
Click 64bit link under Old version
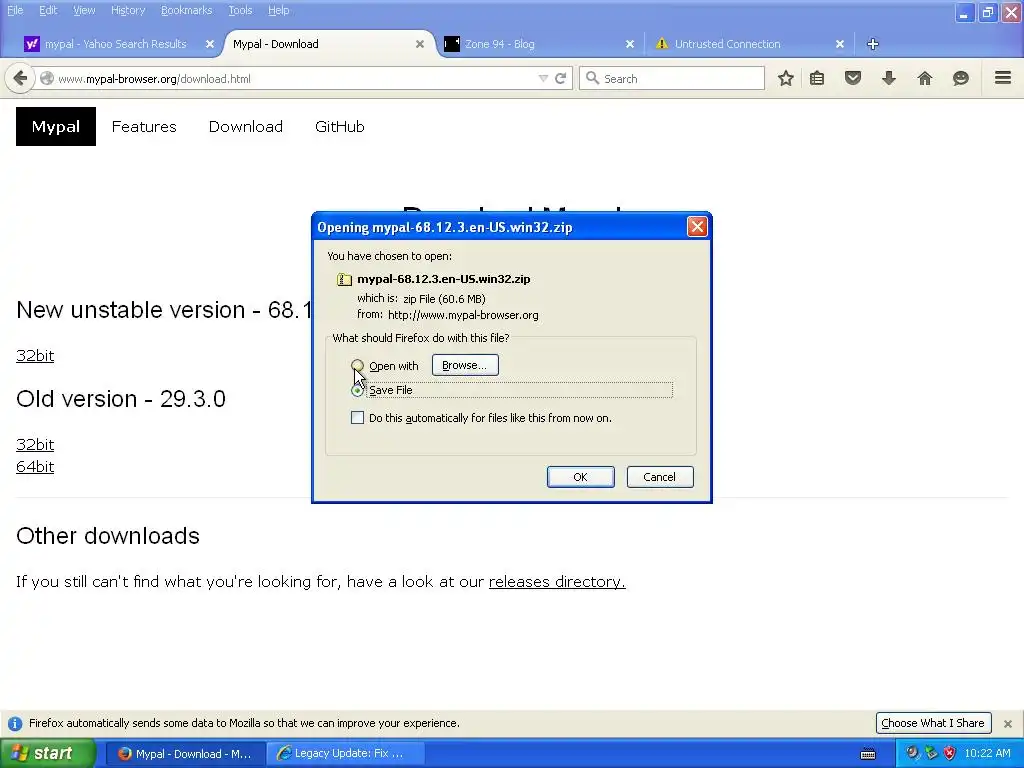pos(35,466)
